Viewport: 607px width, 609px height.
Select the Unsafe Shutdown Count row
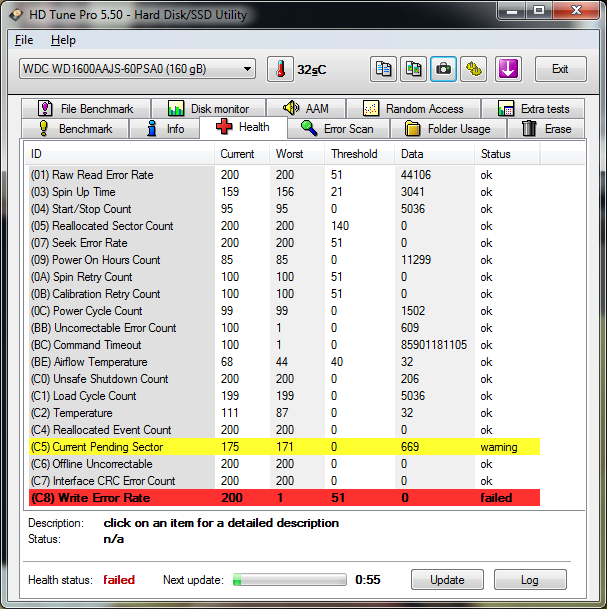[284, 379]
